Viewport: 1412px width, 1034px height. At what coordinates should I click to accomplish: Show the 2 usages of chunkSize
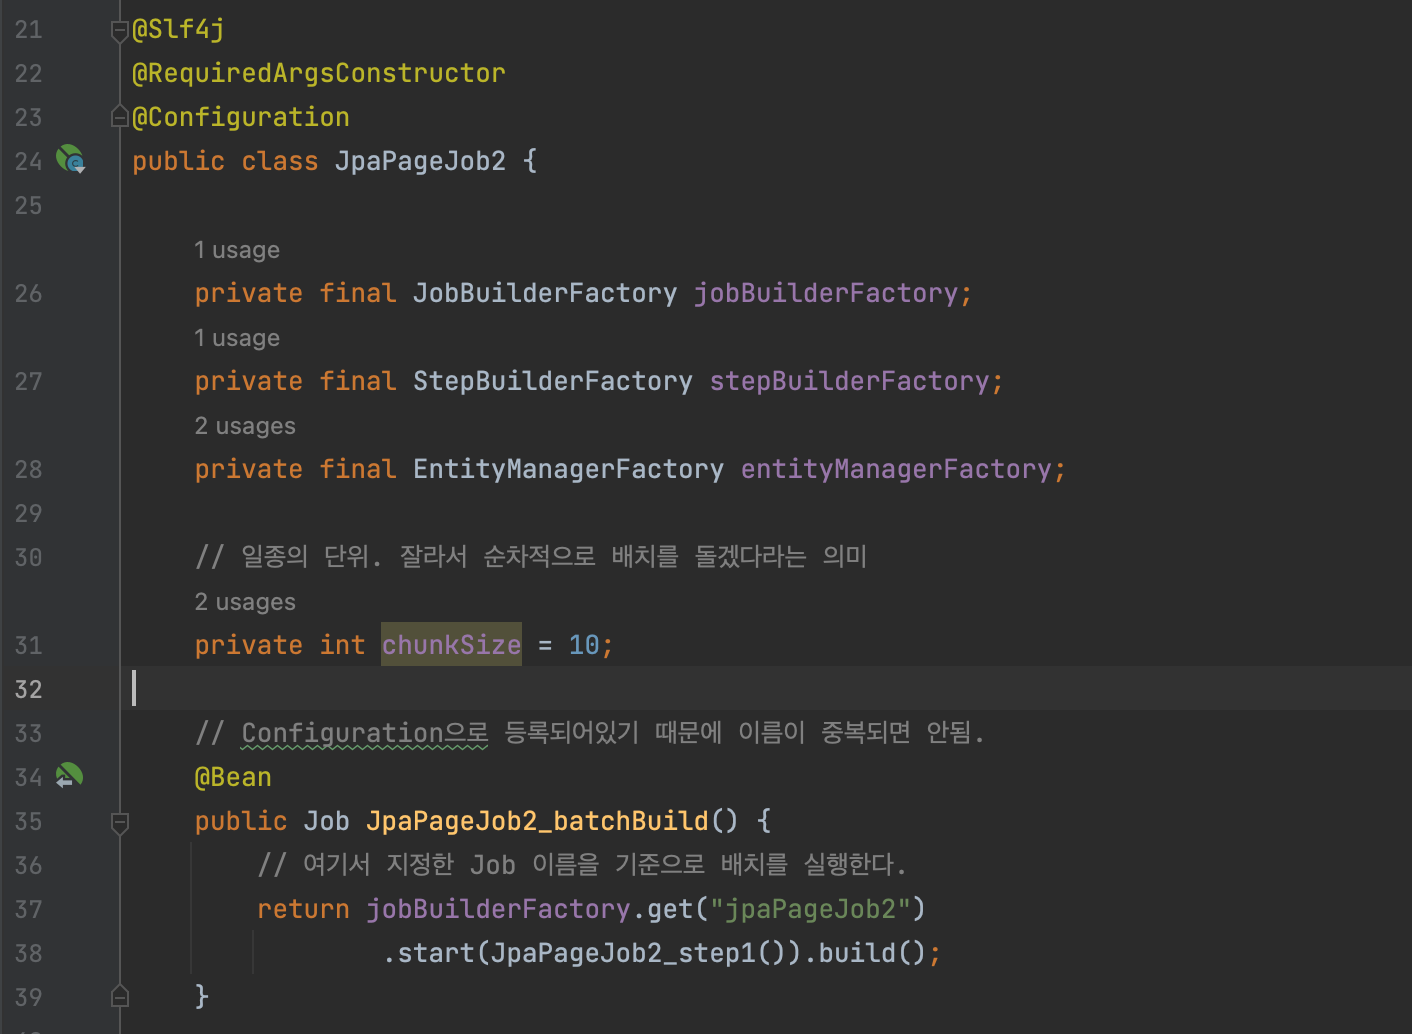coord(245,601)
